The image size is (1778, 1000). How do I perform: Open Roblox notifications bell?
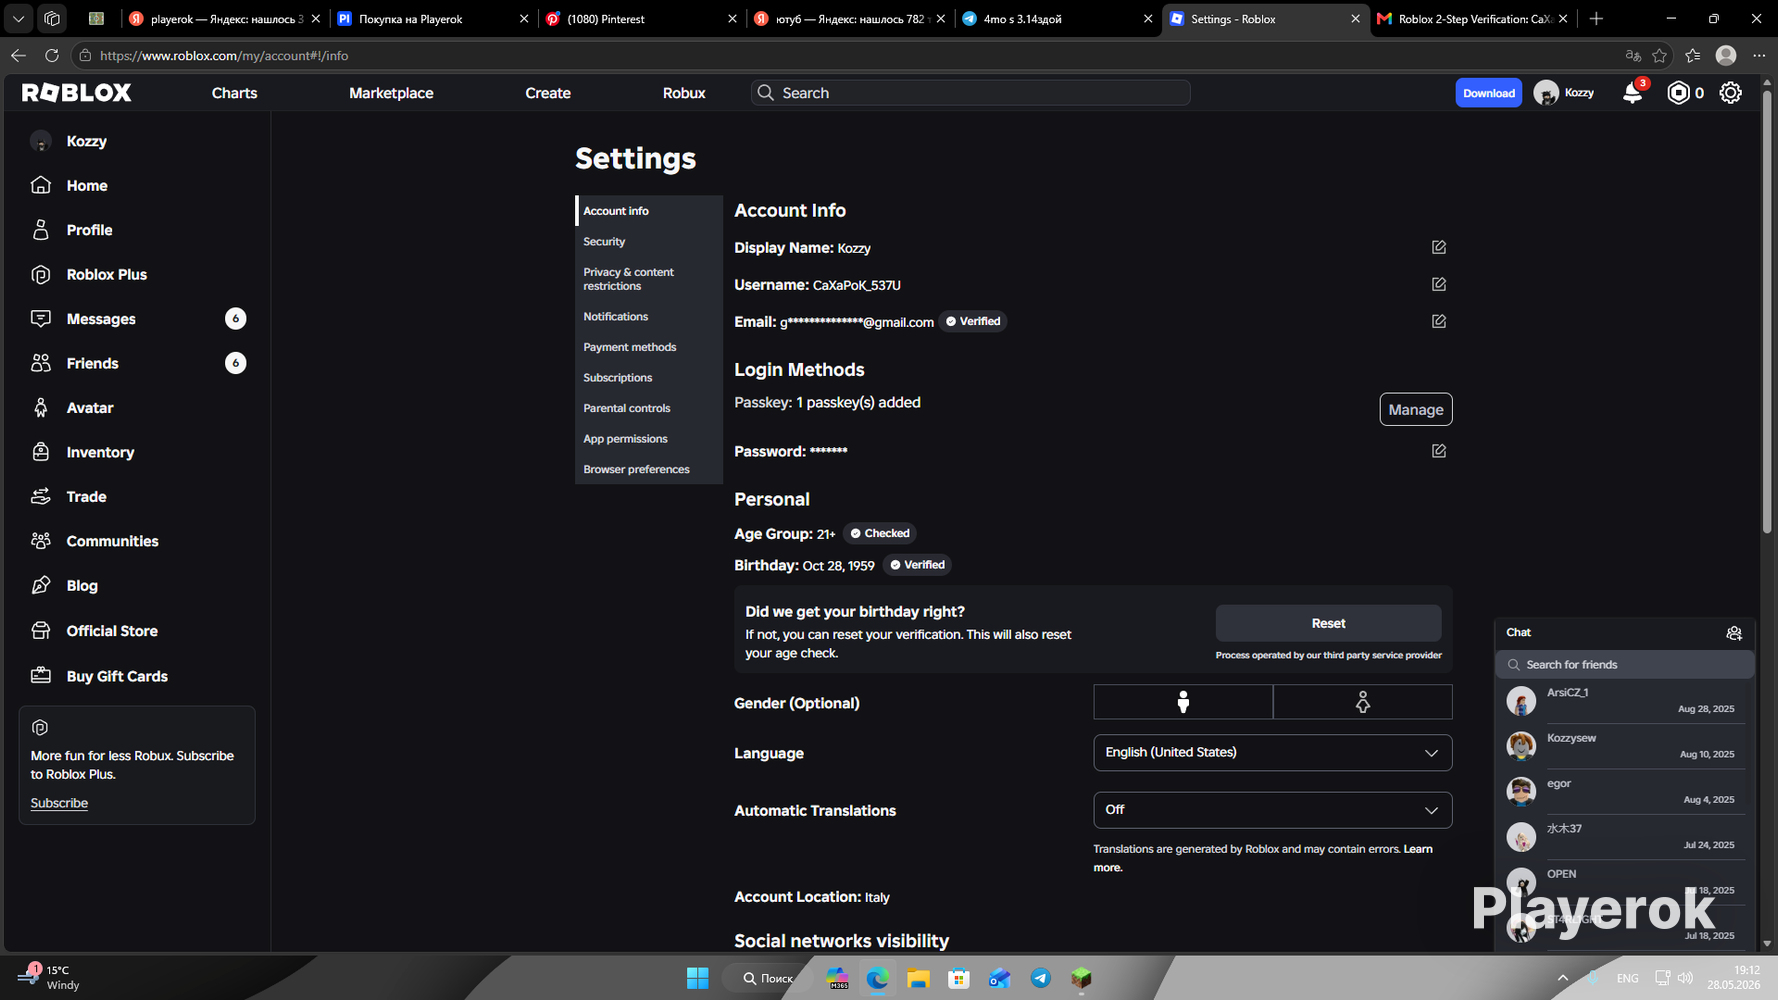pos(1632,93)
